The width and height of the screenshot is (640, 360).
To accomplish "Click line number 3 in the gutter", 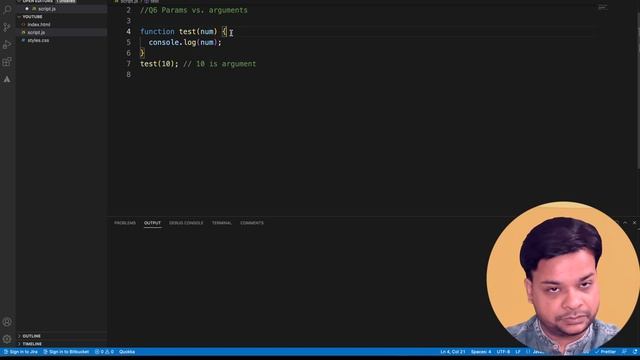I will [129, 21].
